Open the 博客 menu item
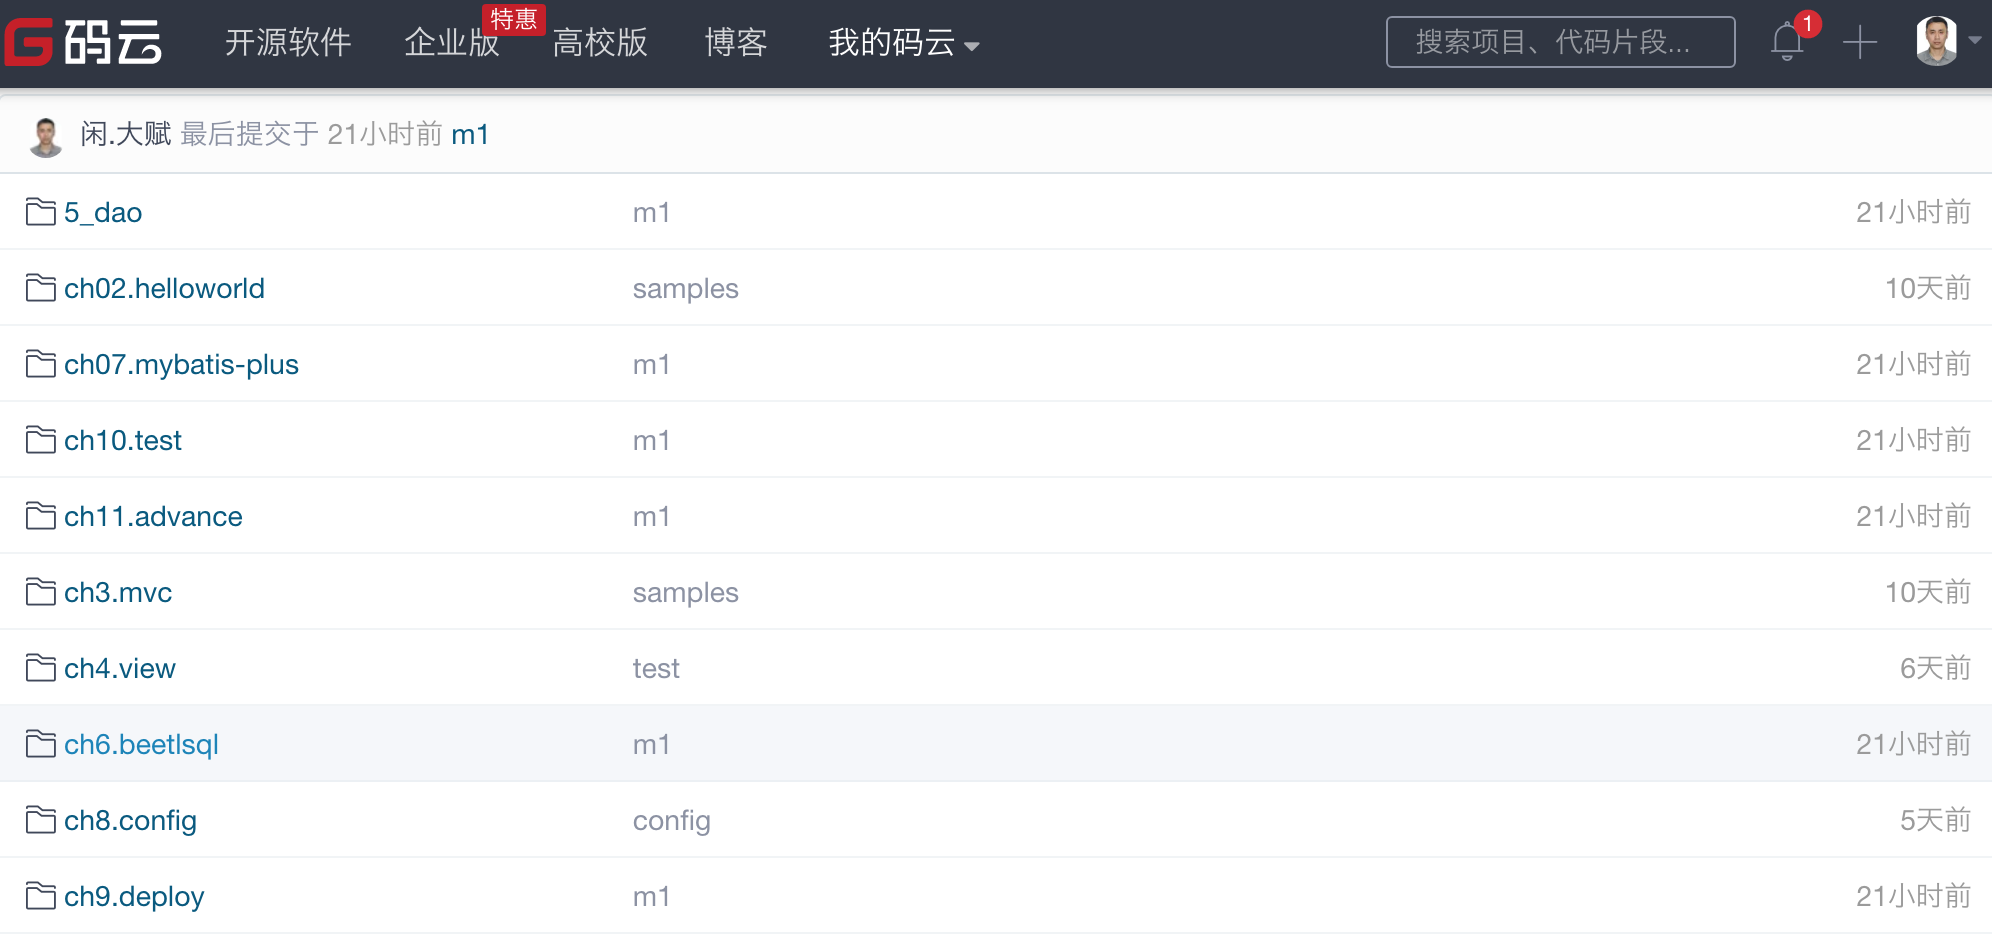 735,44
